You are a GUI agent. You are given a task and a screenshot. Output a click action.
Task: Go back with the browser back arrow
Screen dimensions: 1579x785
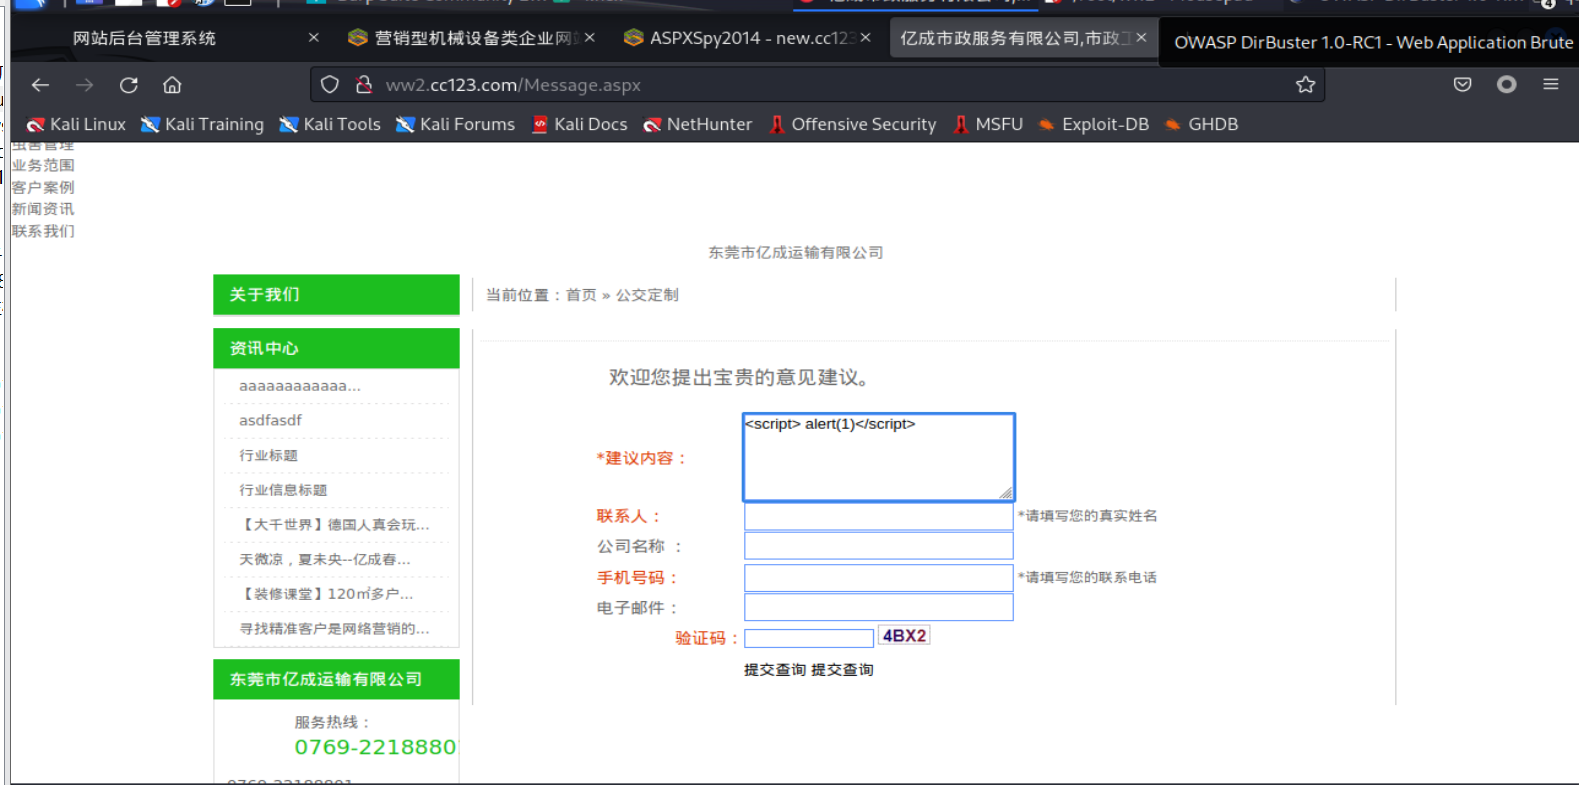[x=40, y=85]
